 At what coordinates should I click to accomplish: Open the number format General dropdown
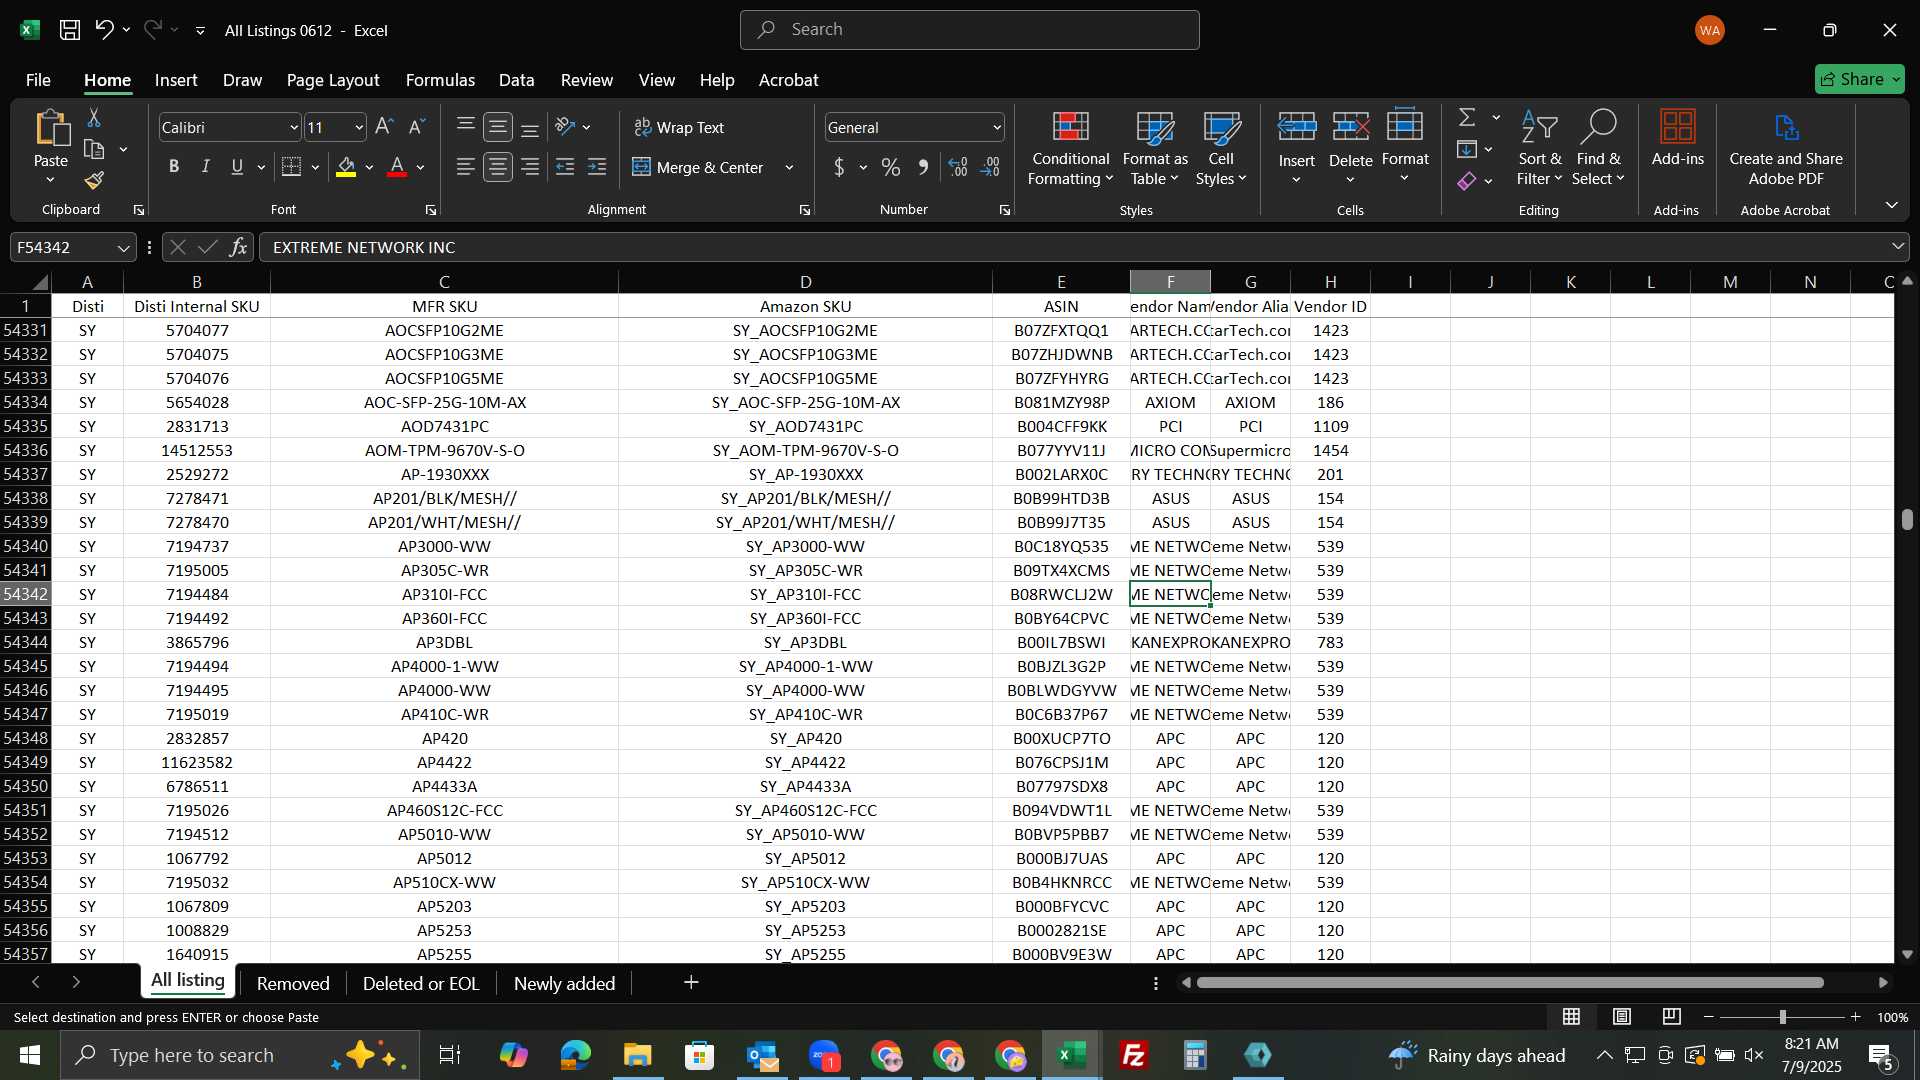click(x=997, y=128)
